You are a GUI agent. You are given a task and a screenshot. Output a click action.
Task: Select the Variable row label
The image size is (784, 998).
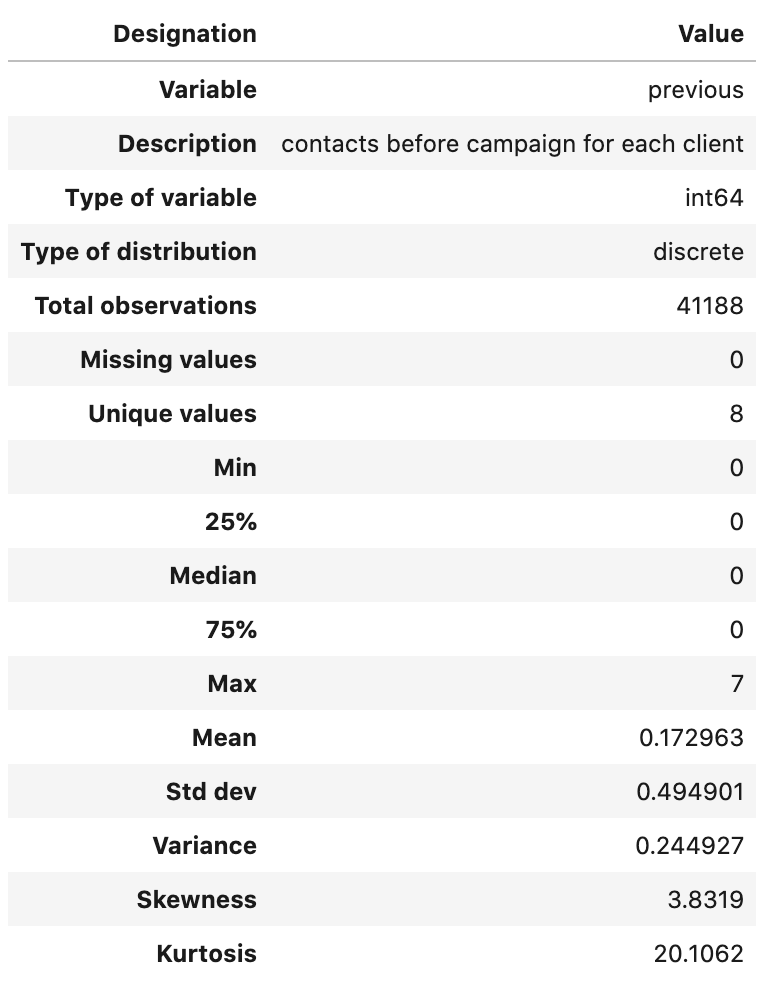click(208, 90)
